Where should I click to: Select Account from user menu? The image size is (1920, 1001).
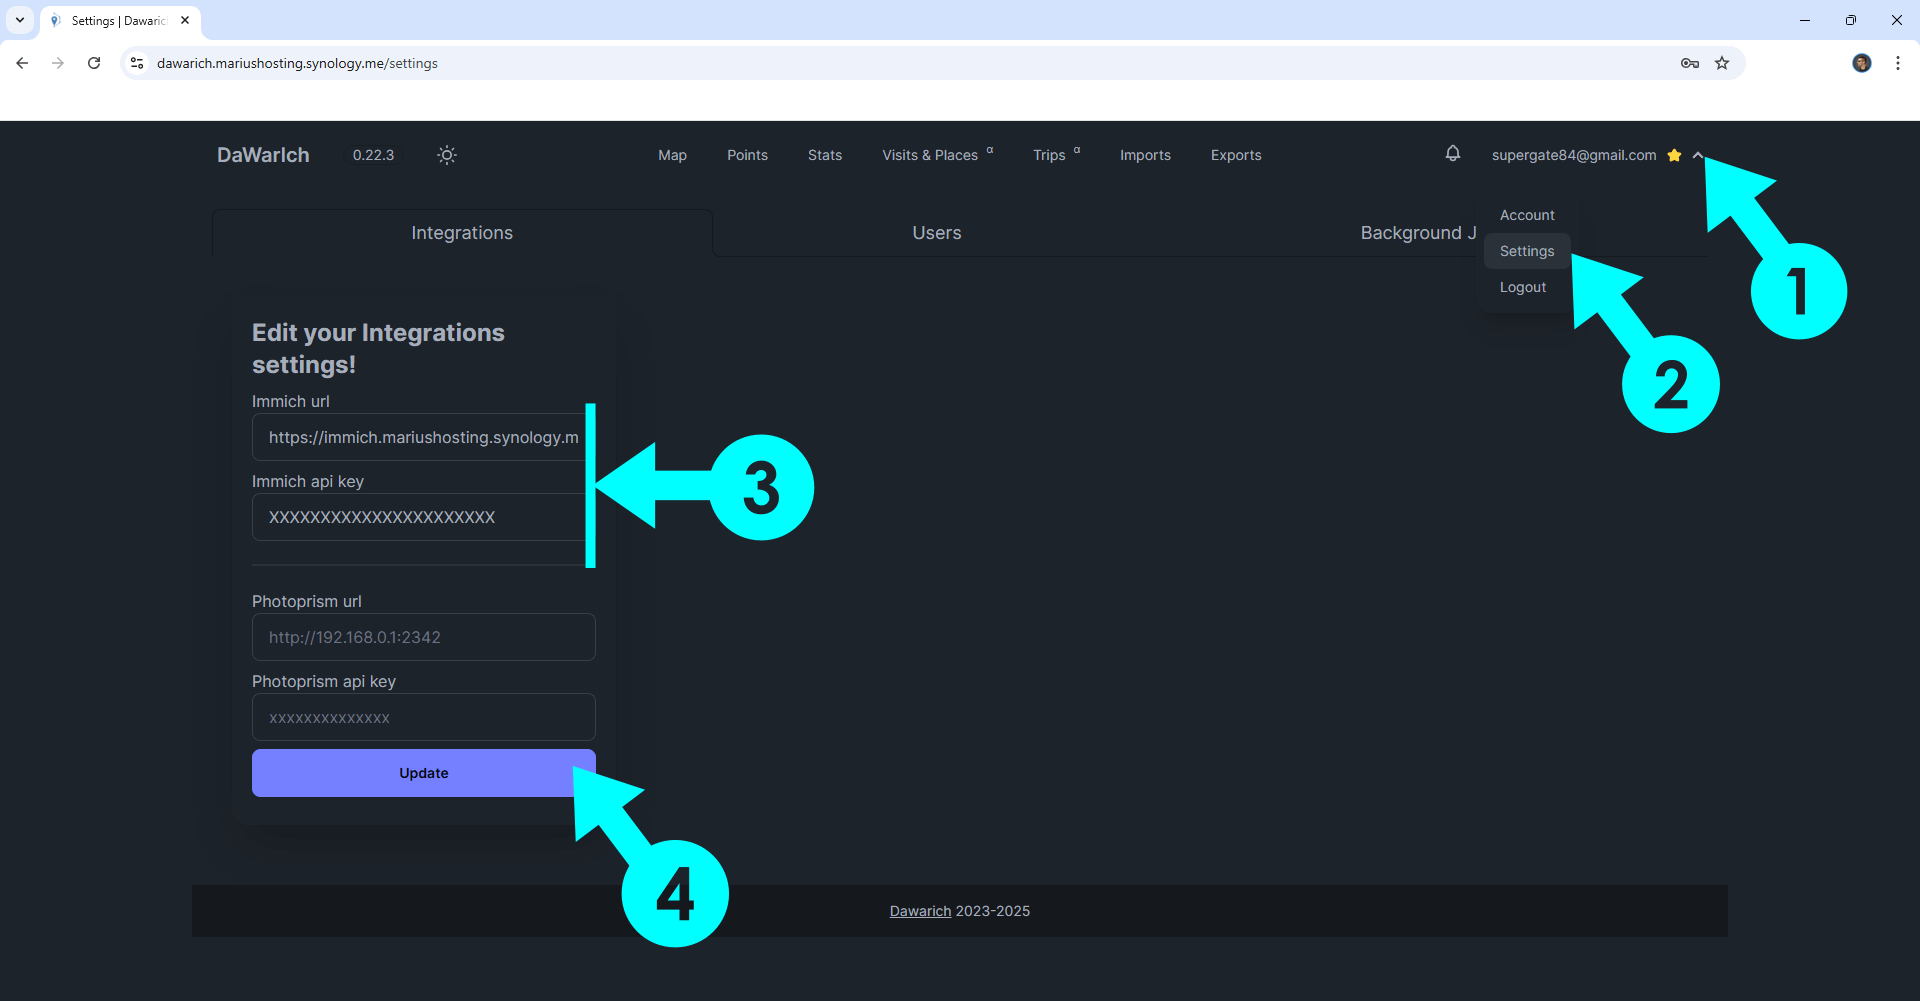click(1527, 215)
